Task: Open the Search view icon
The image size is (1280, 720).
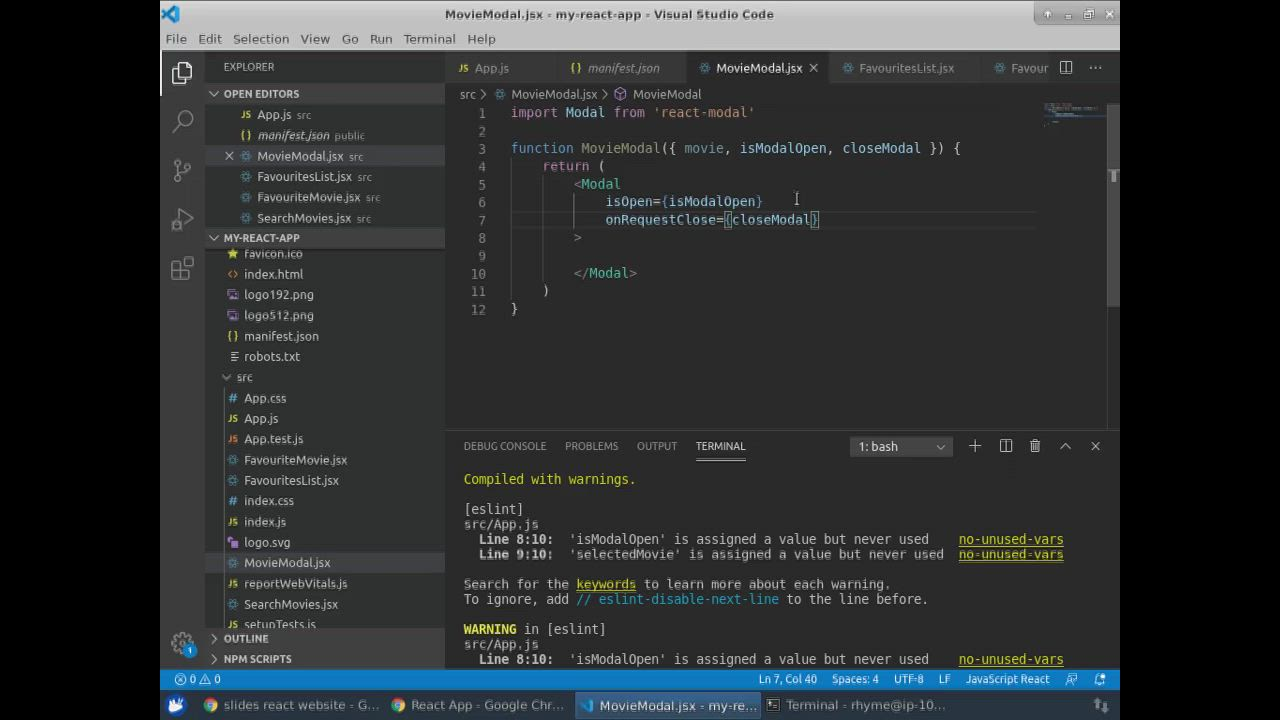Action: coord(182,122)
